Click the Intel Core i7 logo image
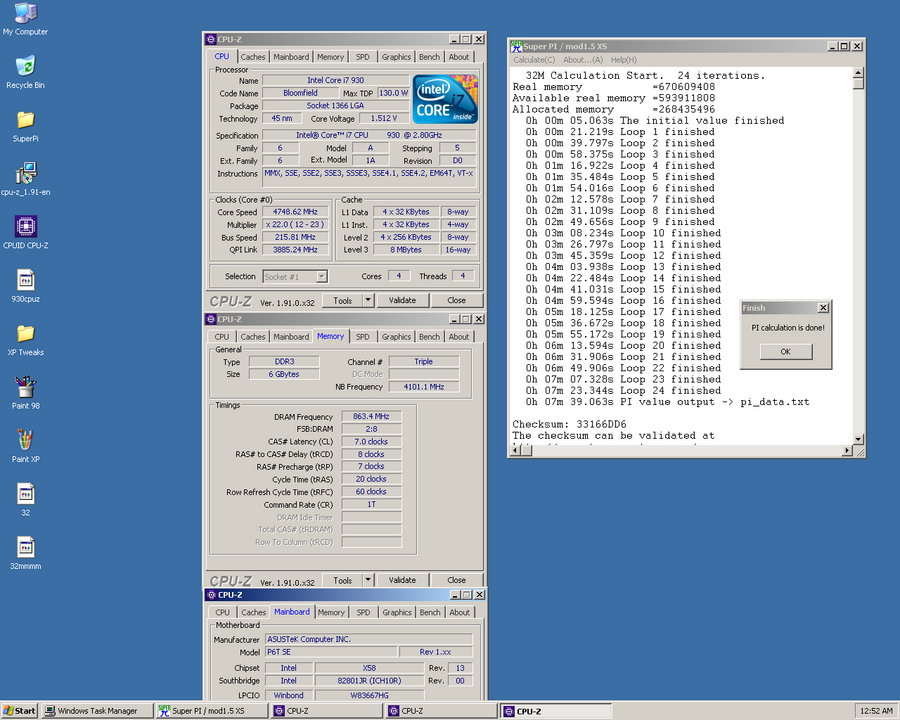The width and height of the screenshot is (900, 720). (445, 99)
